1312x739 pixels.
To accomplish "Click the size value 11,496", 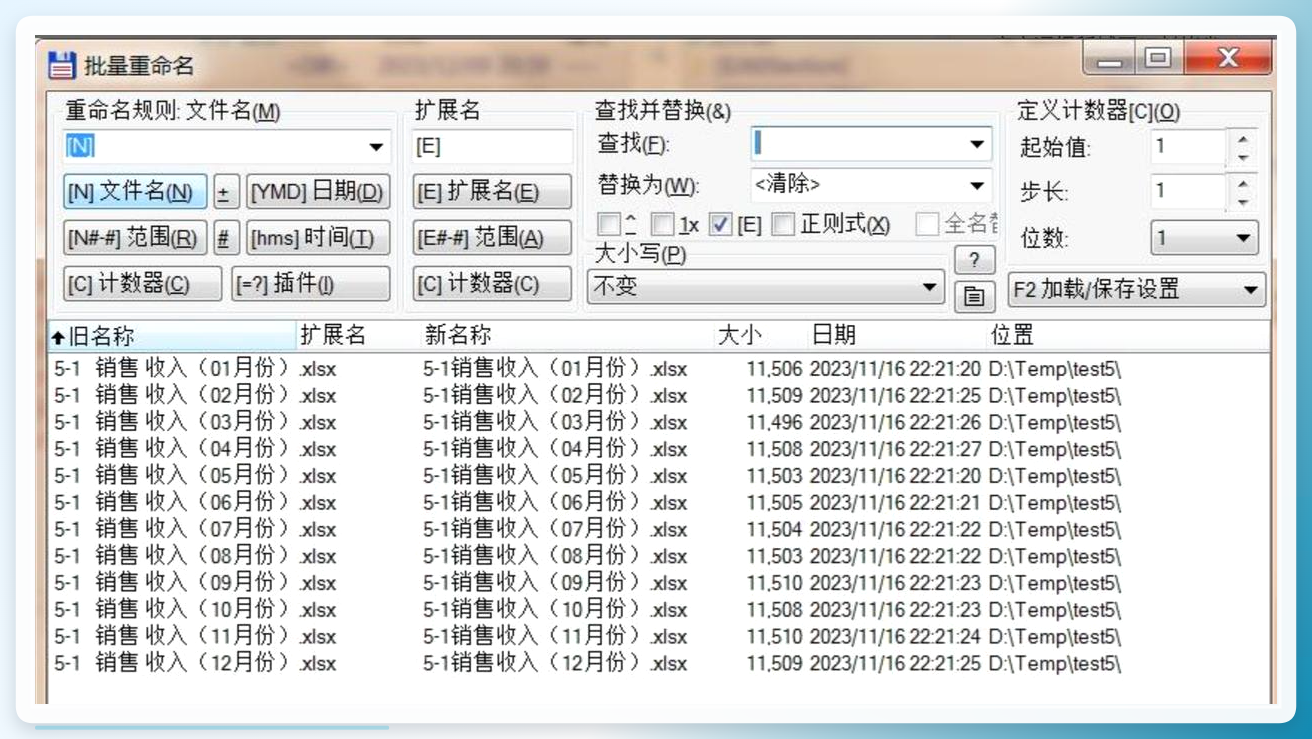I will point(774,423).
